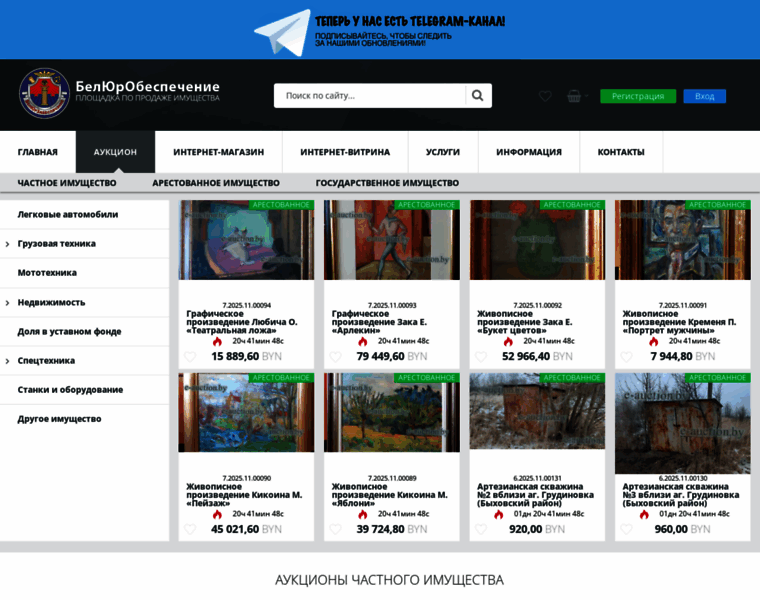This screenshot has width=760, height=600.
Task: Click the Вход button
Action: 704,96
